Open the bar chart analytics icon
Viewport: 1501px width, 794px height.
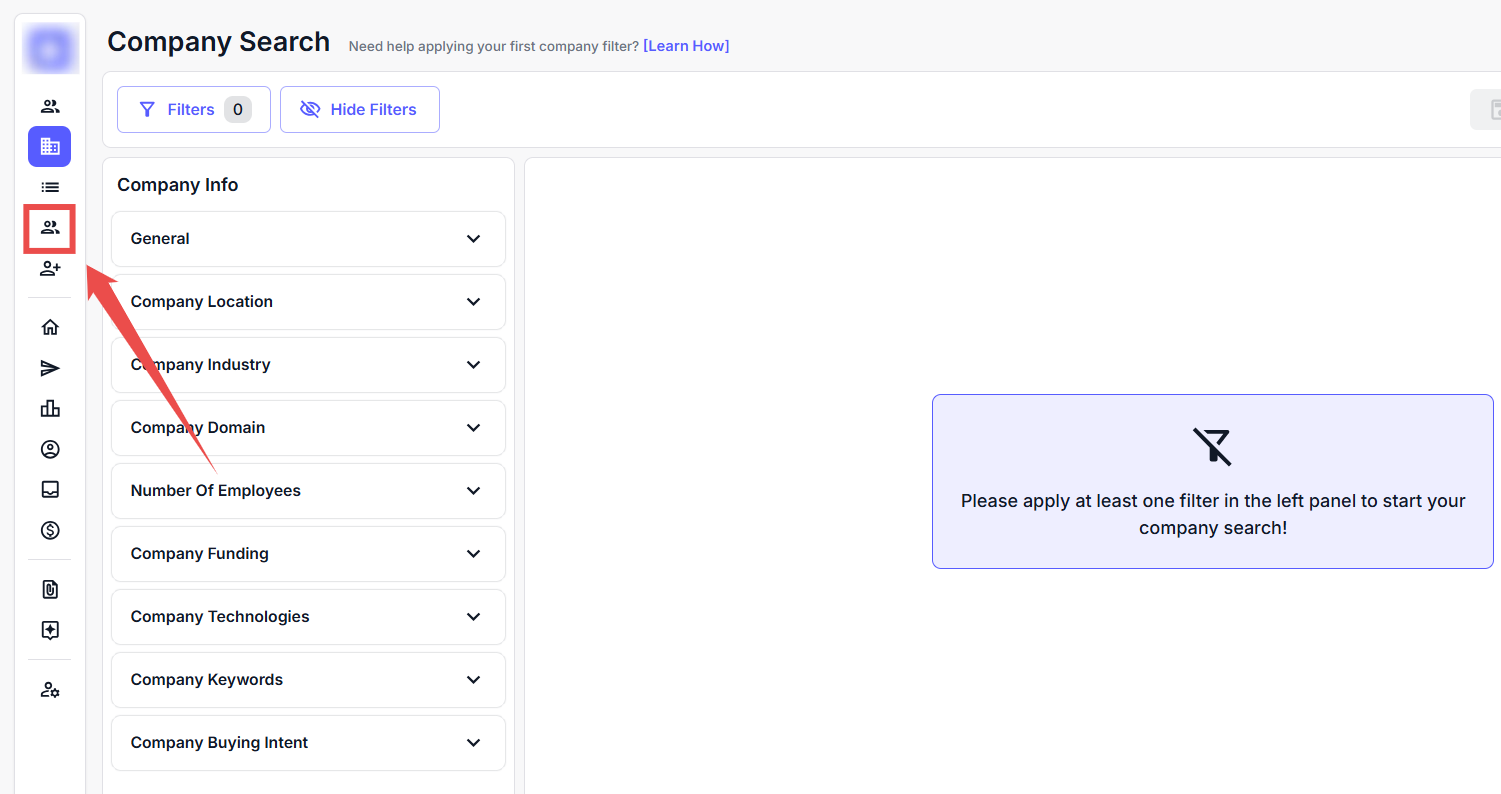tap(50, 408)
